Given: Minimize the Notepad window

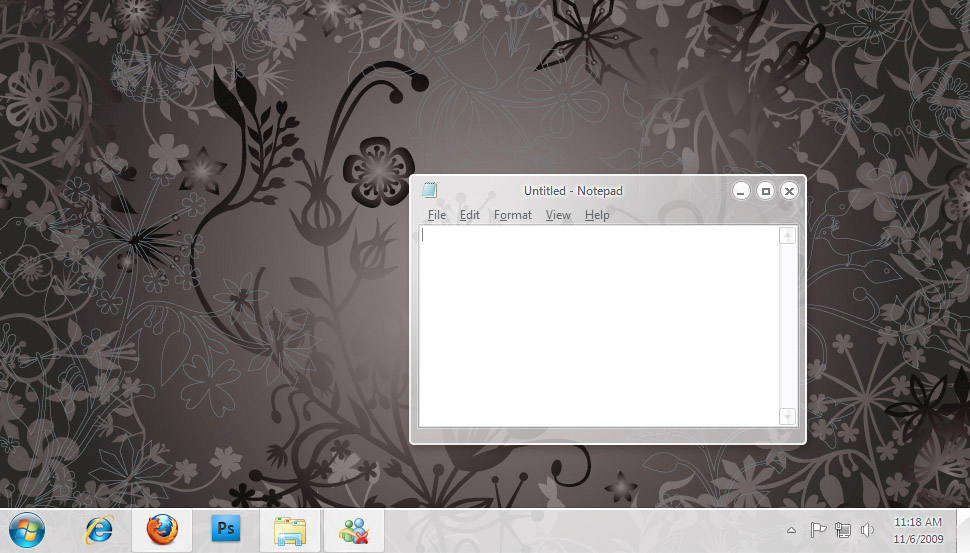Looking at the screenshot, I should tap(740, 191).
